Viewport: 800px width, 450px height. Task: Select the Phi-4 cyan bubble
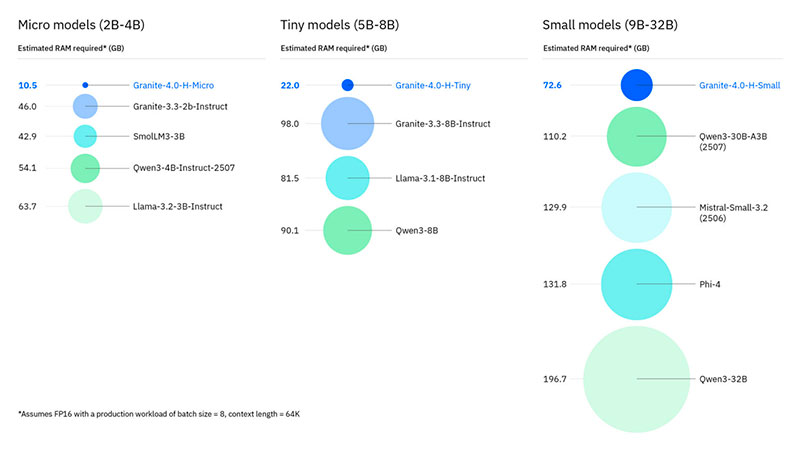[637, 284]
